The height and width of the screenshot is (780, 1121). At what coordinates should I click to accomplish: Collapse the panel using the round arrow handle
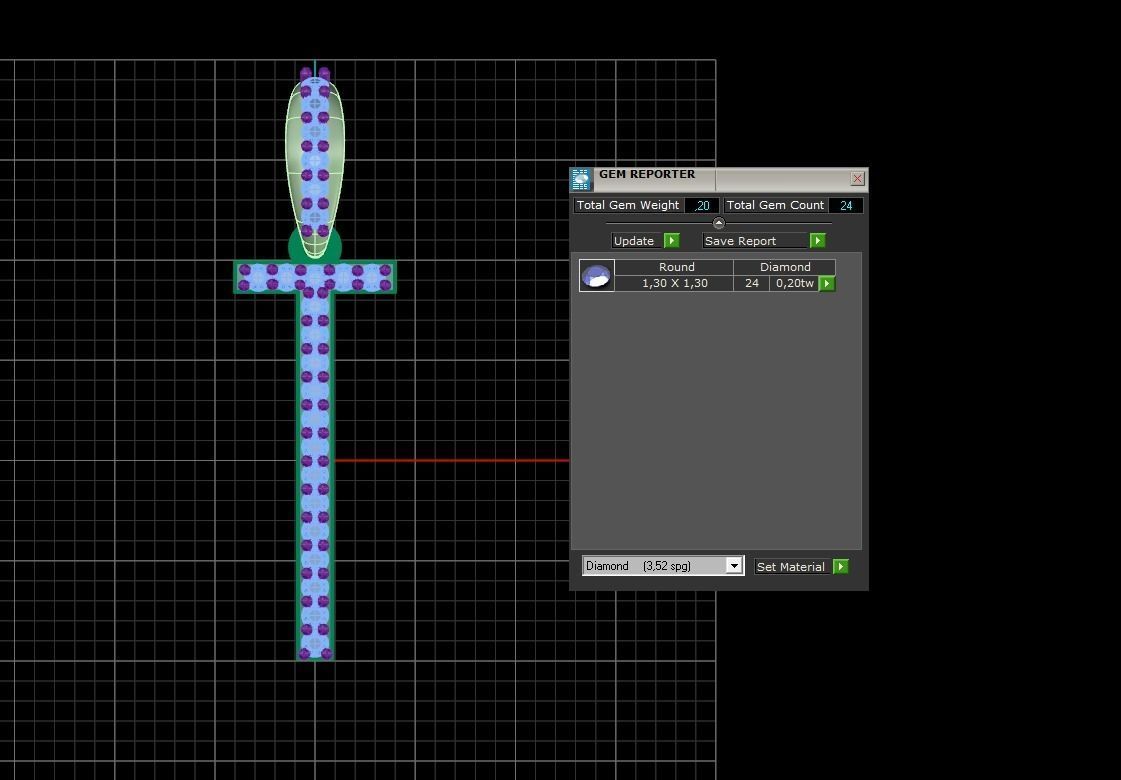click(x=718, y=223)
